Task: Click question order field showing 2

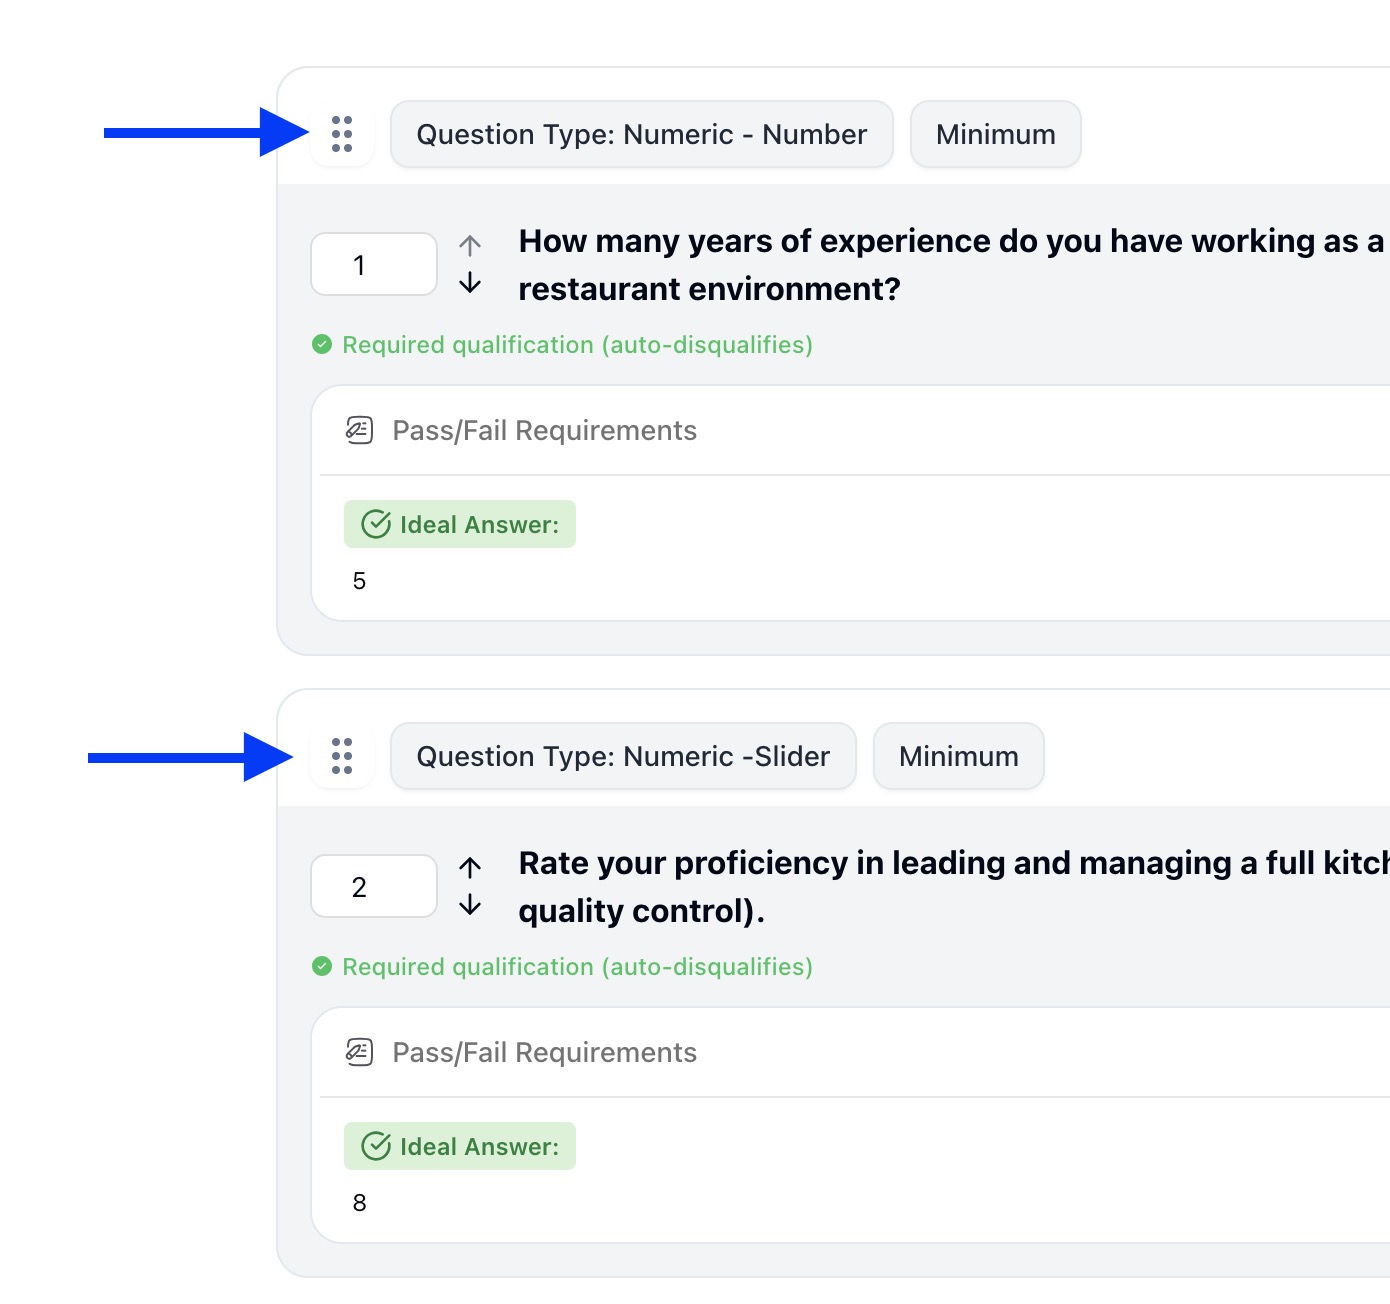Action: 373,887
